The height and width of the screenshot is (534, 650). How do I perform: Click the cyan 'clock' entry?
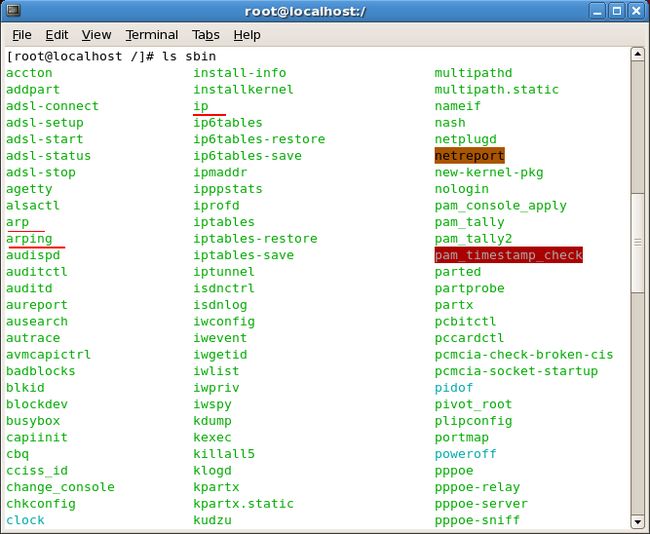(25, 520)
